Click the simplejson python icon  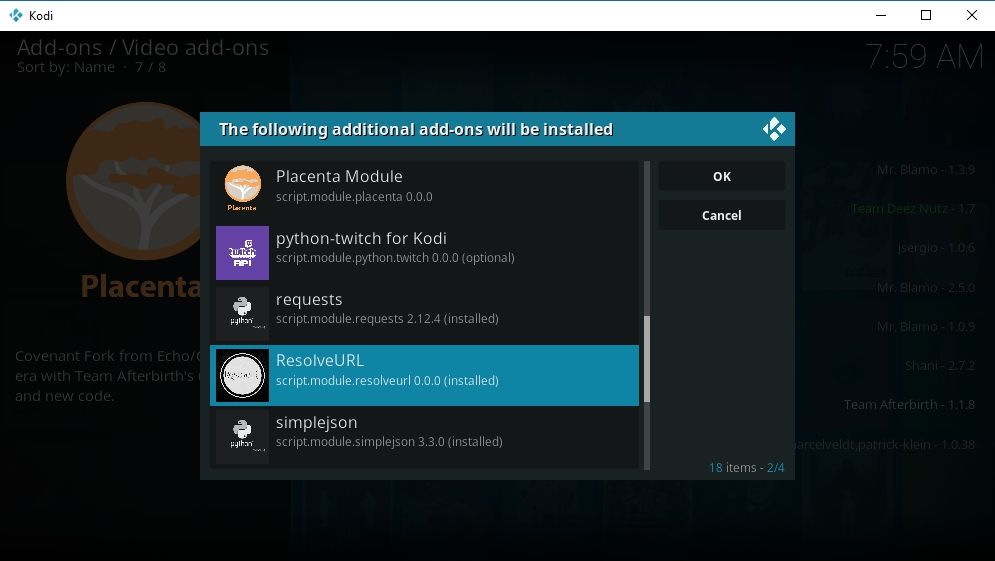tap(242, 437)
